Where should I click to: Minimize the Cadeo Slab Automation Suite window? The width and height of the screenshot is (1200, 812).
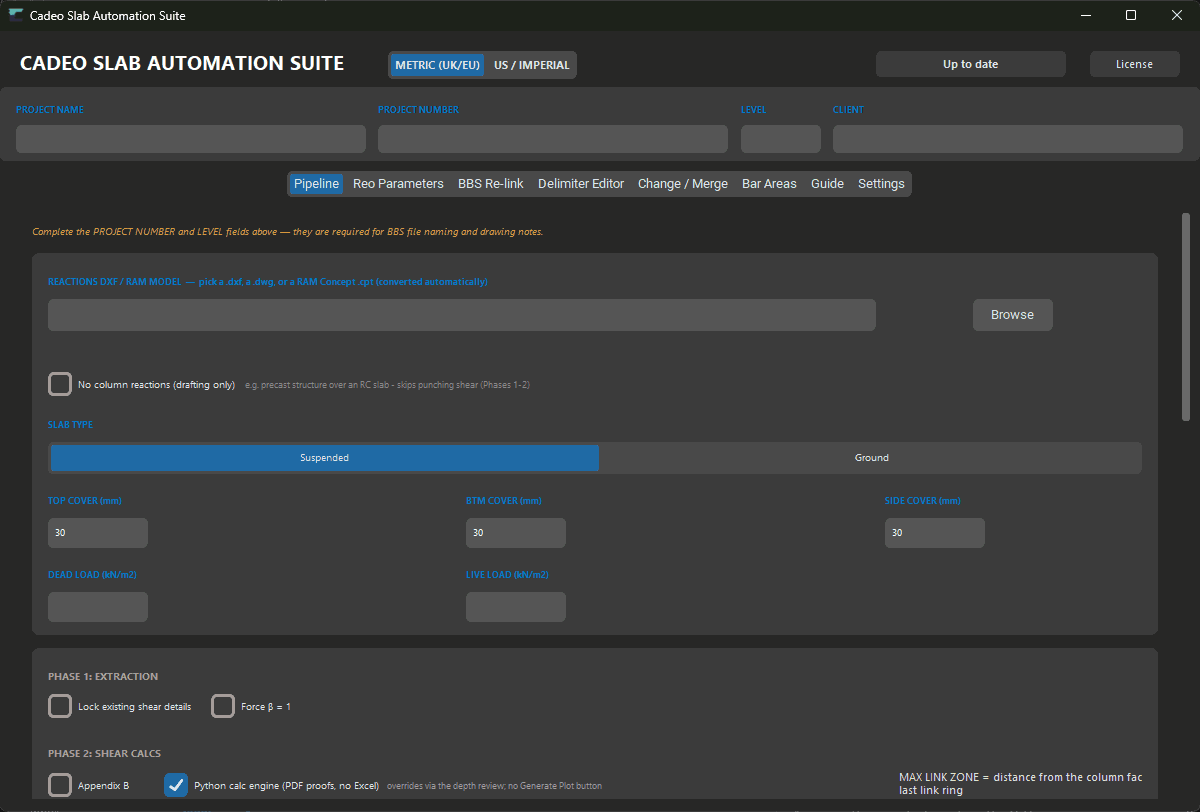[1085, 15]
